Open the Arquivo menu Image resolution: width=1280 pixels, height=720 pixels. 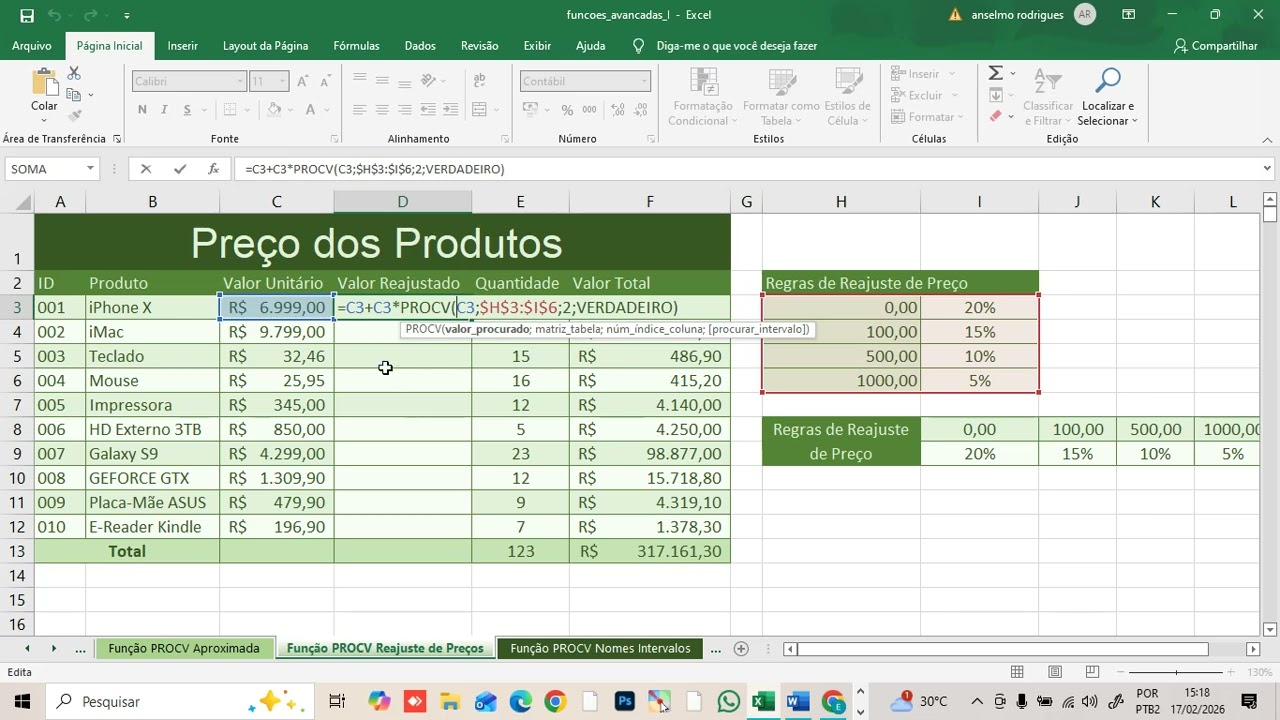(31, 46)
